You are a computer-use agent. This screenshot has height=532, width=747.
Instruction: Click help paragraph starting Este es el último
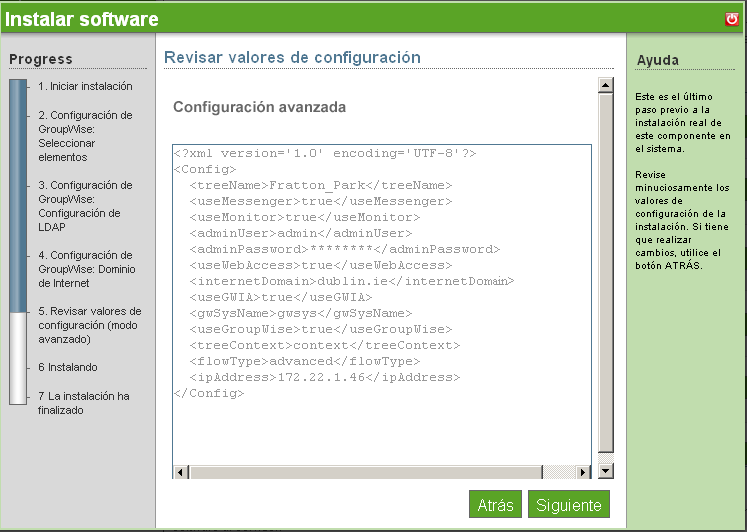point(682,122)
